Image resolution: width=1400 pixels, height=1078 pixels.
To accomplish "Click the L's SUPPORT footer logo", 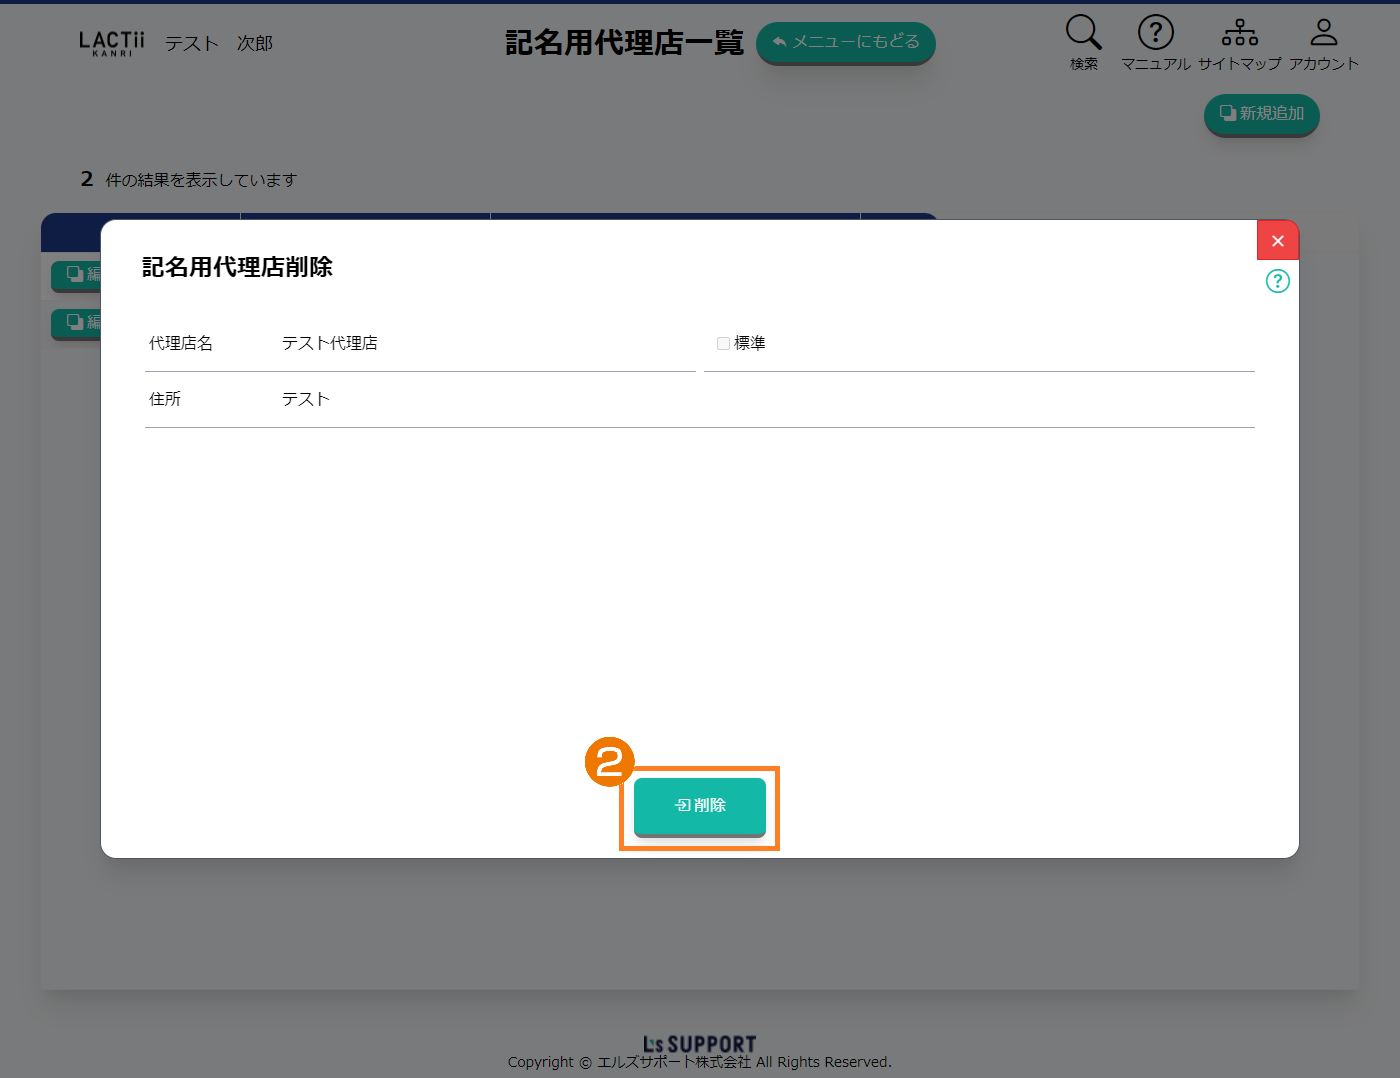I will [x=699, y=1044].
